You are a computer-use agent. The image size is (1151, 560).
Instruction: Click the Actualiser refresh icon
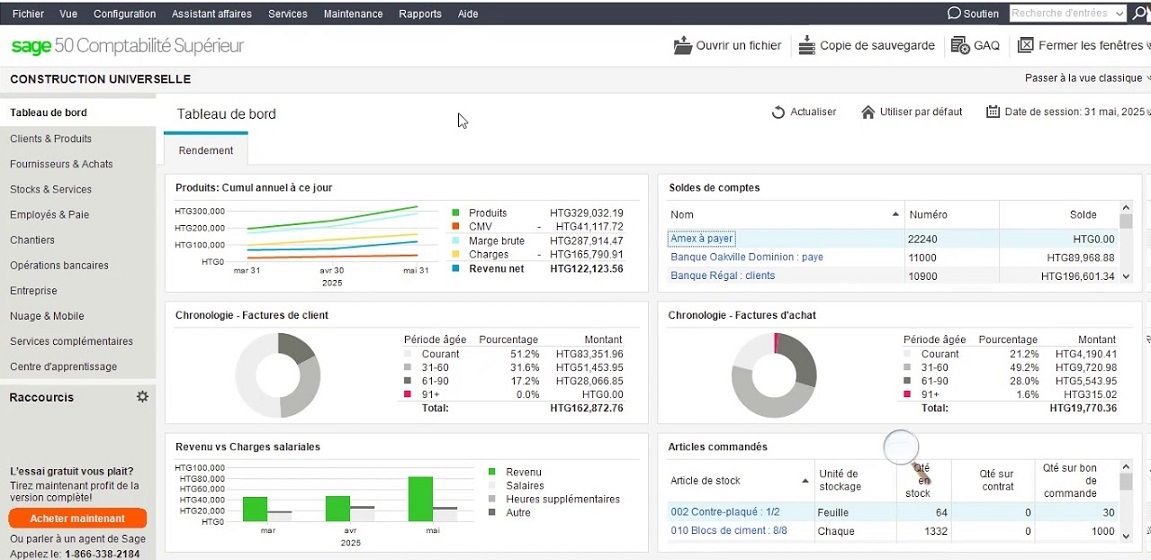tap(778, 112)
